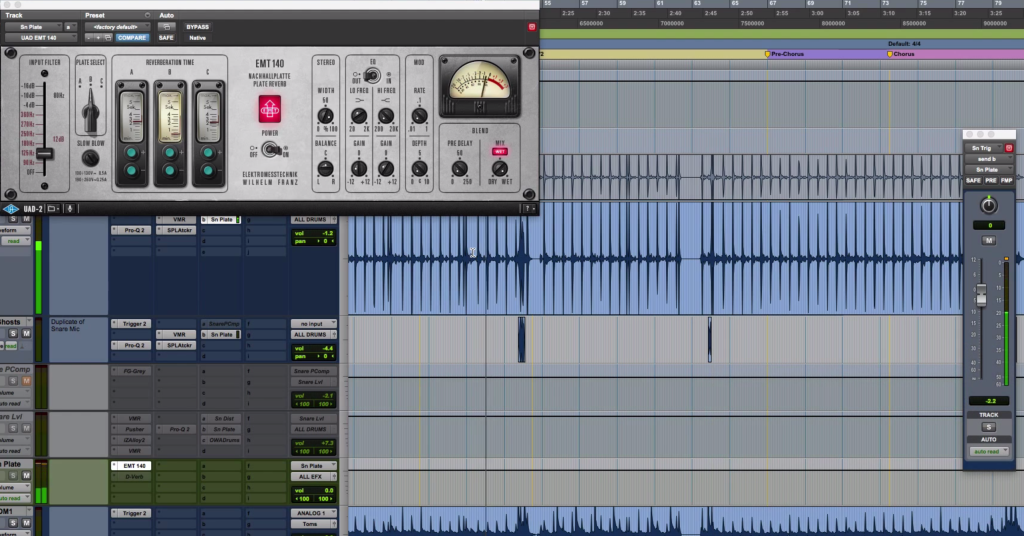Adjust the Input Filter slider handle
The height and width of the screenshot is (536, 1024).
click(44, 154)
